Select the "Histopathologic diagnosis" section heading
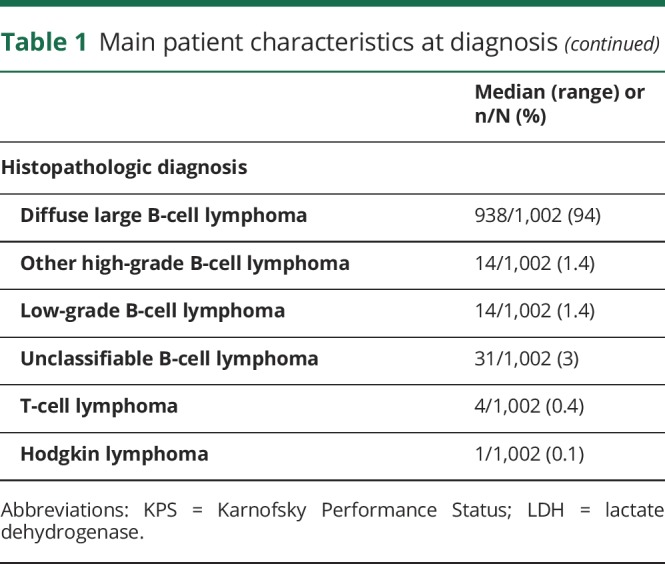 [x=124, y=167]
